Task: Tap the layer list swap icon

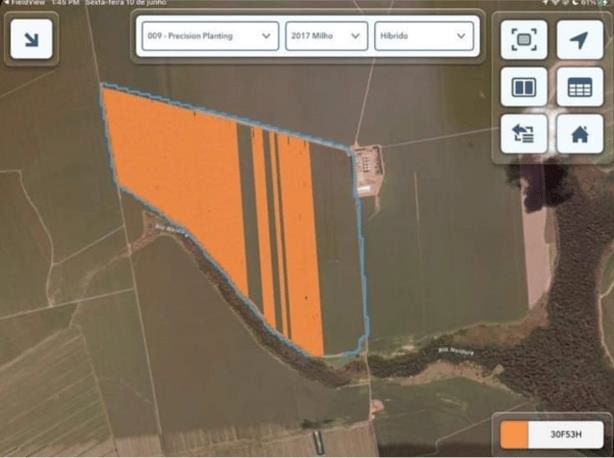Action: [x=524, y=133]
